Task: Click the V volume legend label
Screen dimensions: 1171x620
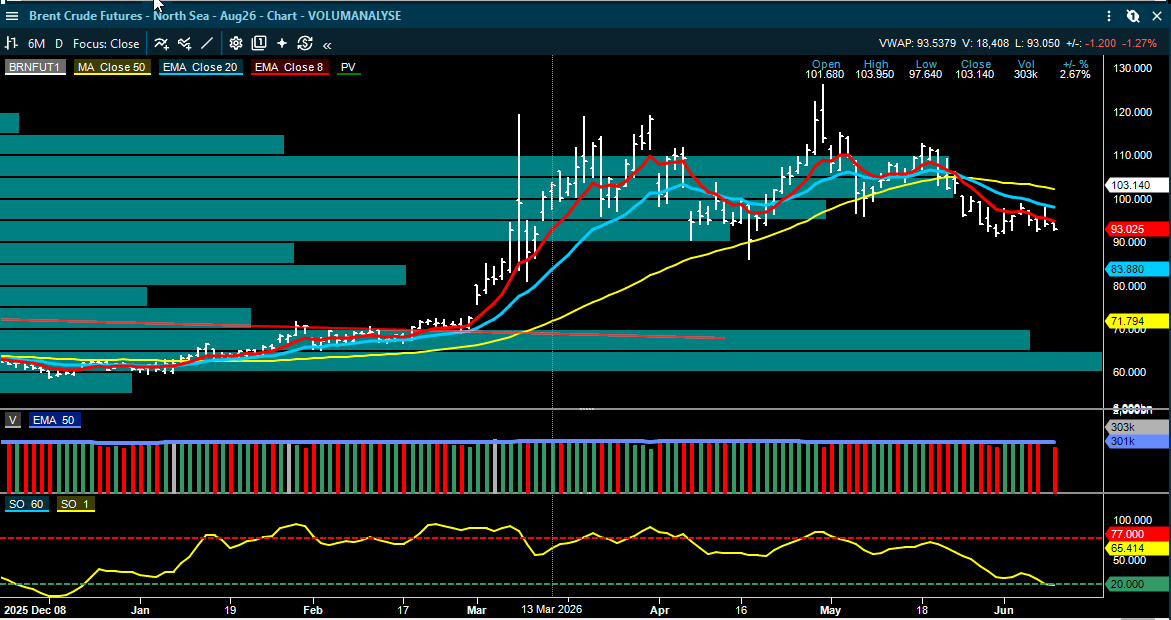Action: click(12, 421)
